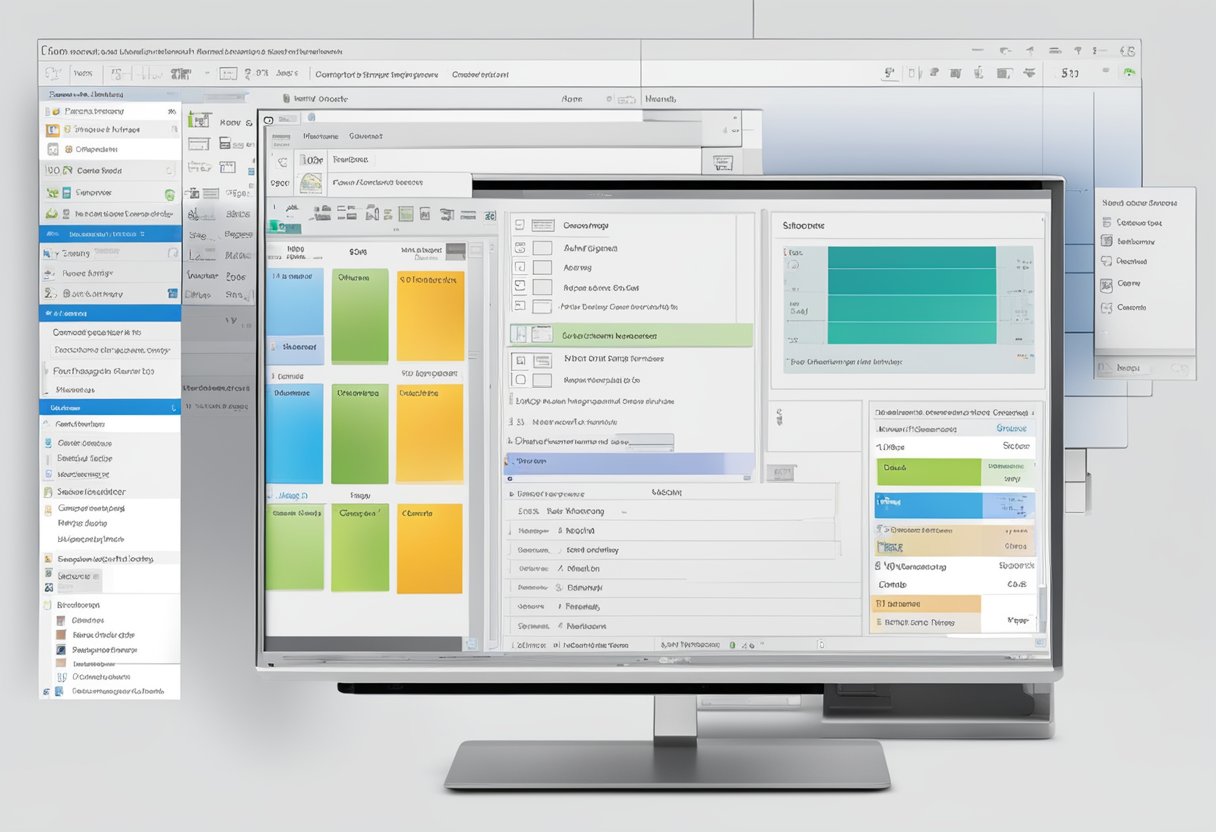Expand the blue highlighted section in left sidebar
The height and width of the screenshot is (832, 1216).
click(x=110, y=233)
